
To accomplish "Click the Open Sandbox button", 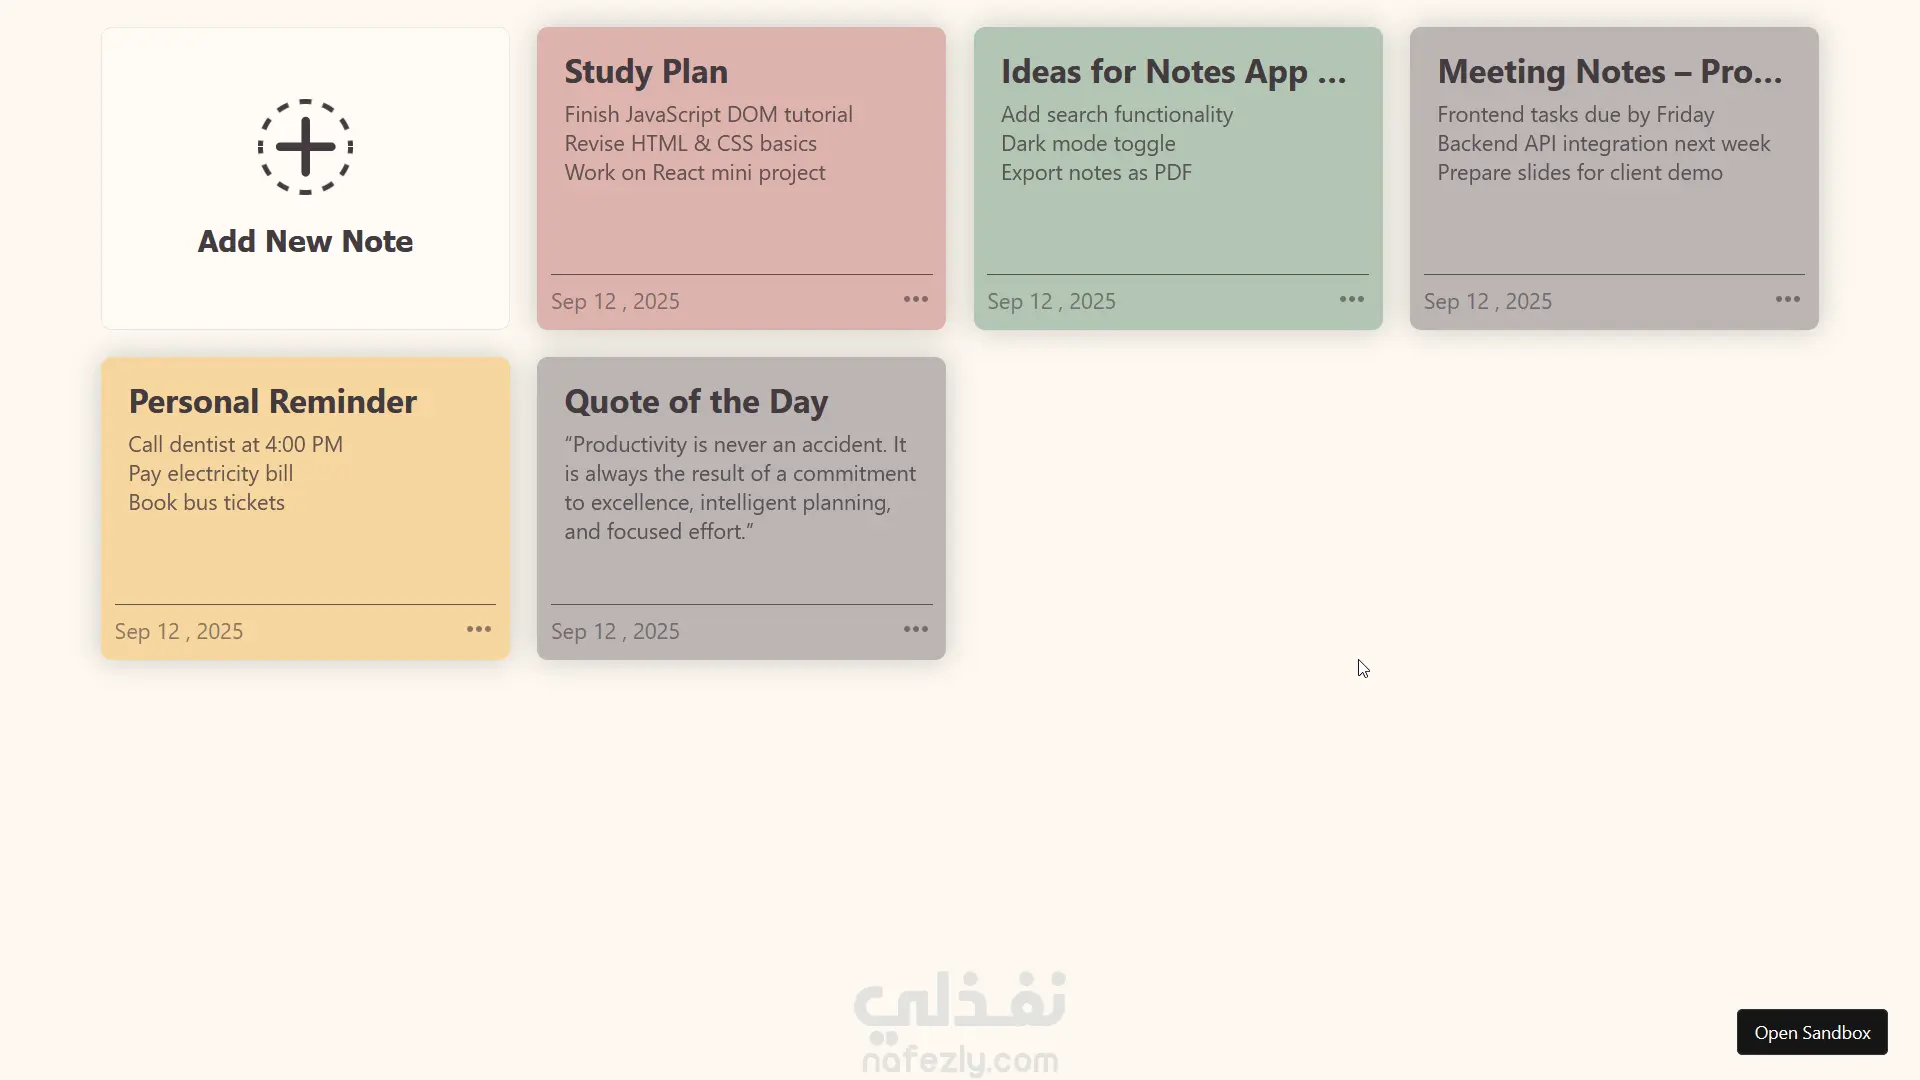I will pyautogui.click(x=1811, y=1032).
